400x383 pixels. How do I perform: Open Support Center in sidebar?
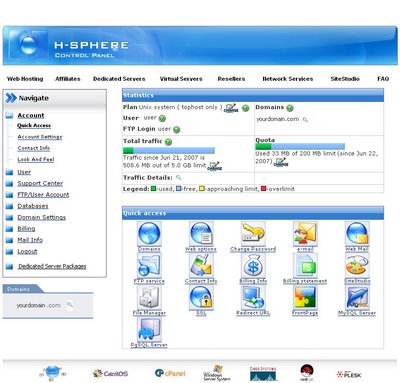click(40, 183)
